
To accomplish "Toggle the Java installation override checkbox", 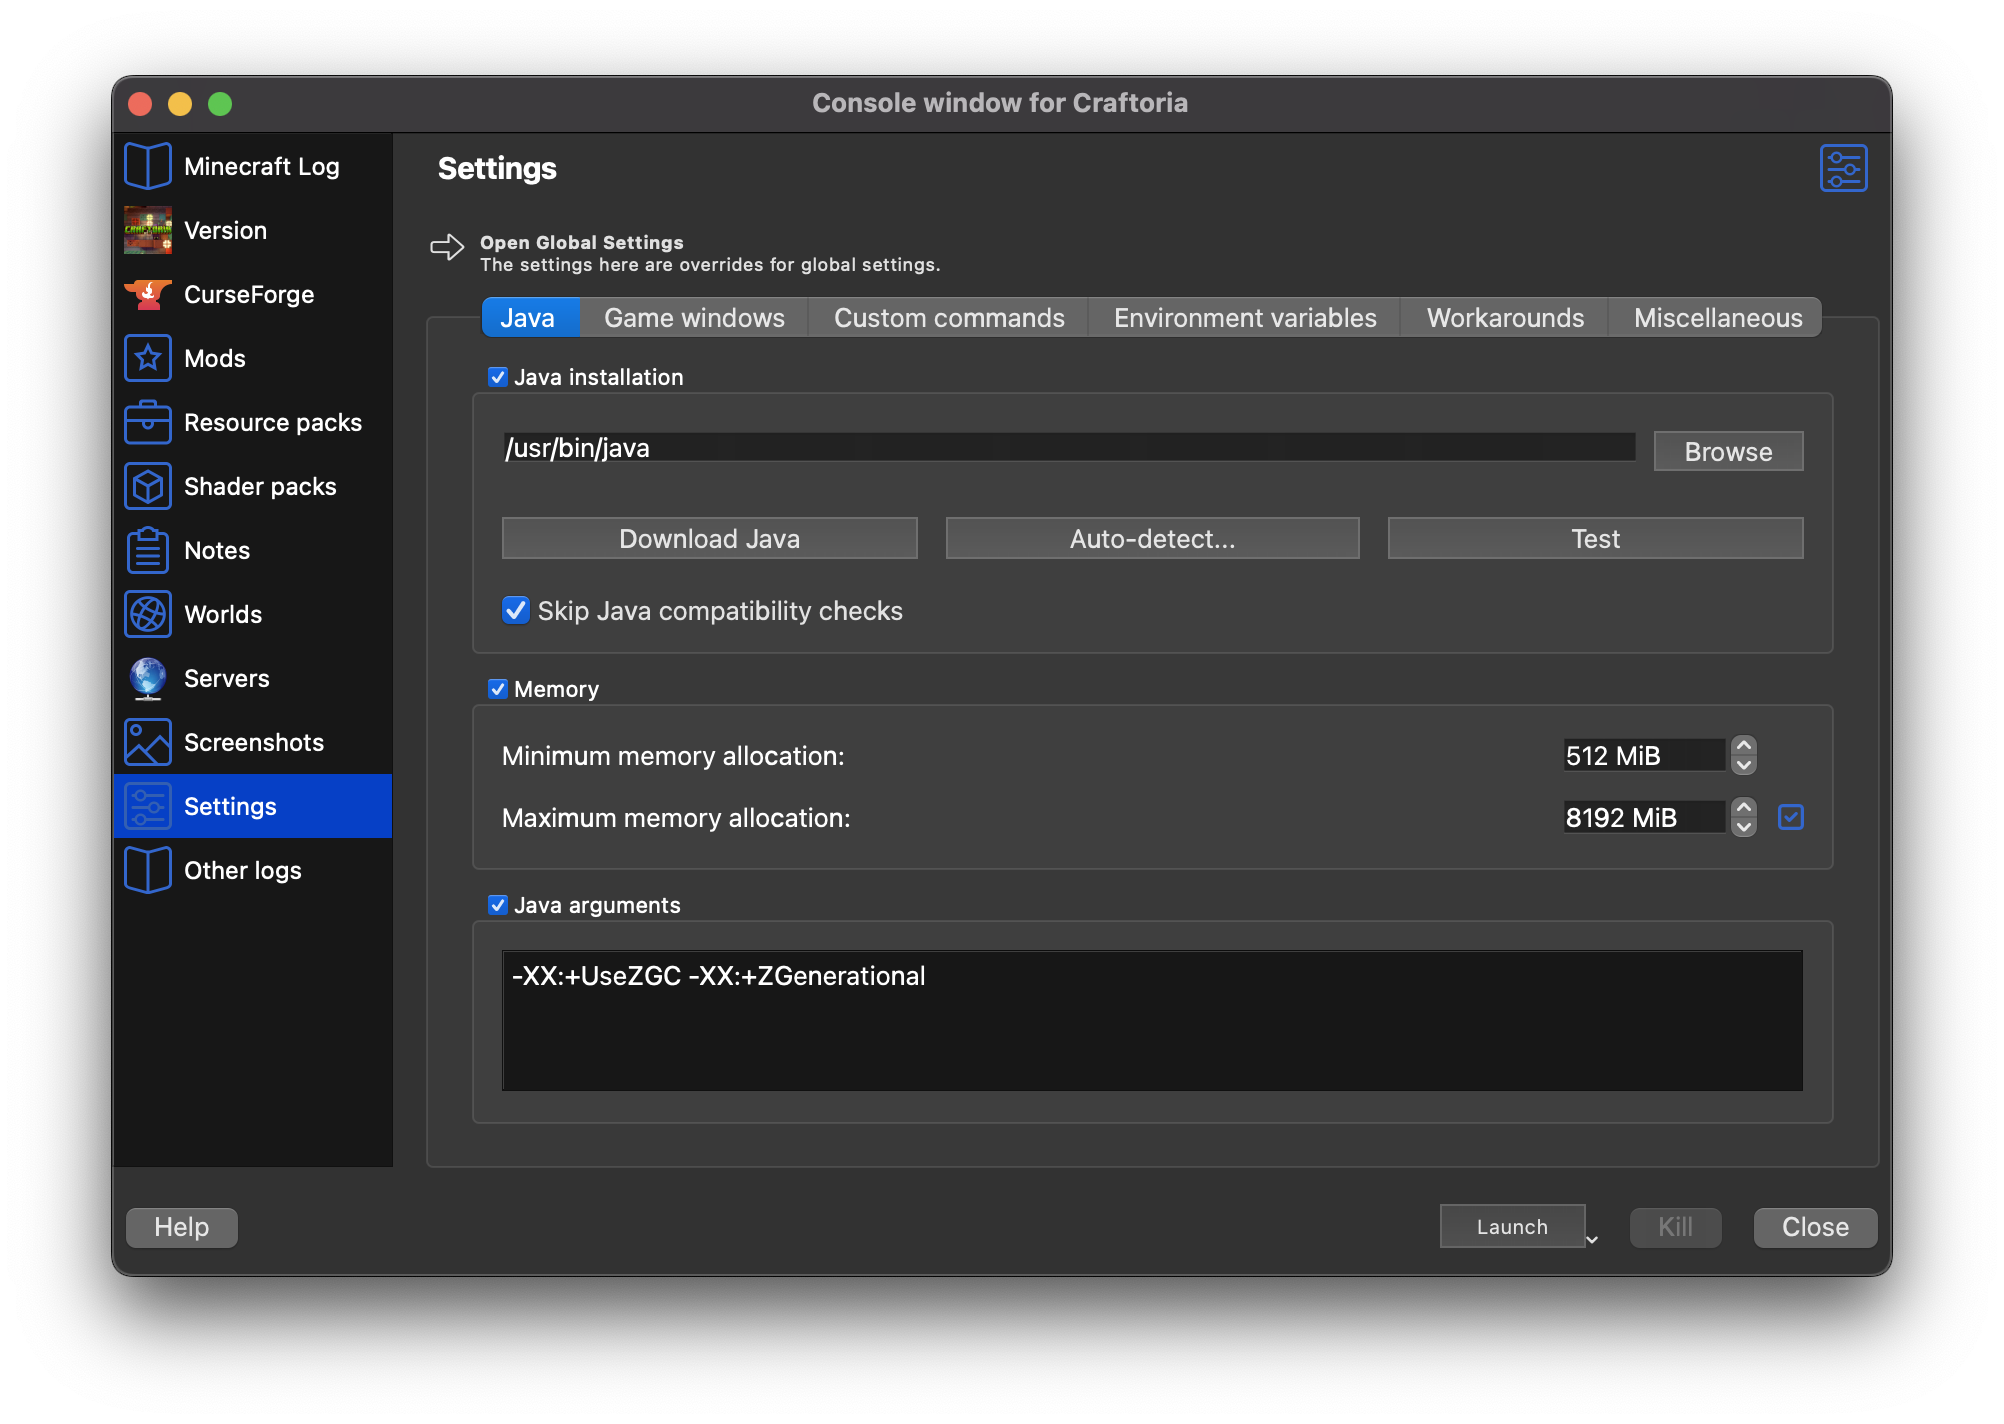I will tap(498, 377).
